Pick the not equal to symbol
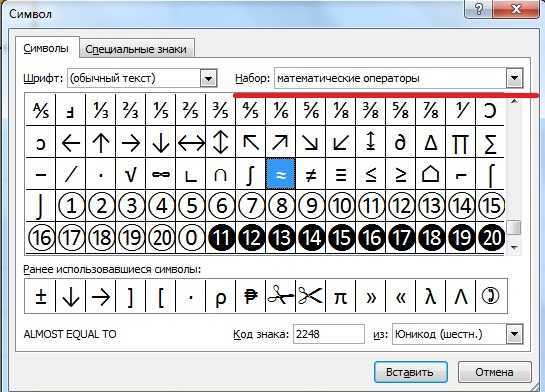The width and height of the screenshot is (545, 392). (x=310, y=174)
